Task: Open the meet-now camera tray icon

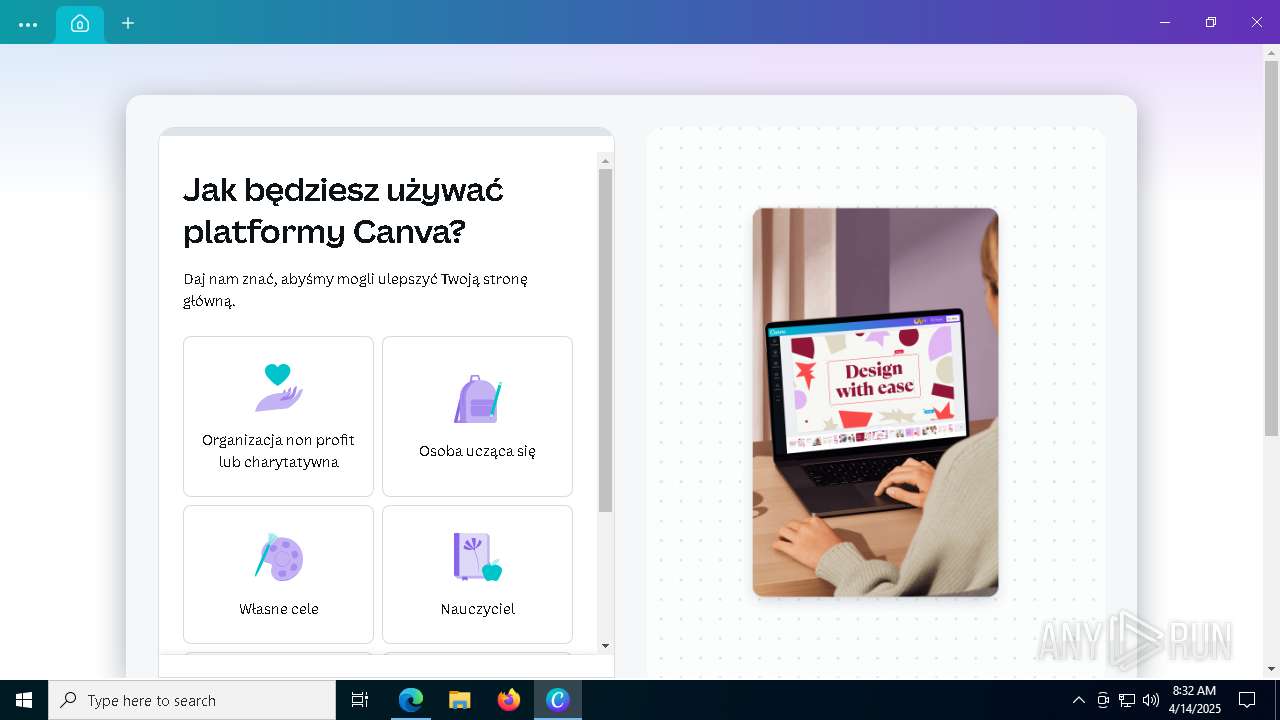Action: 1103,700
